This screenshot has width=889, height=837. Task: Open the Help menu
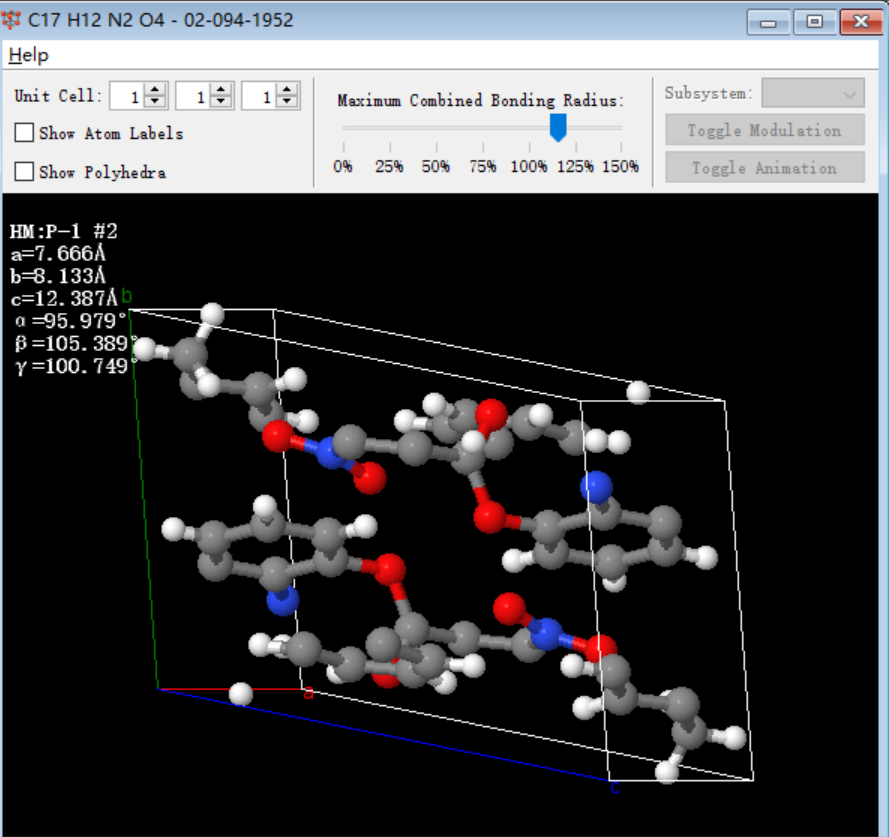tap(28, 56)
